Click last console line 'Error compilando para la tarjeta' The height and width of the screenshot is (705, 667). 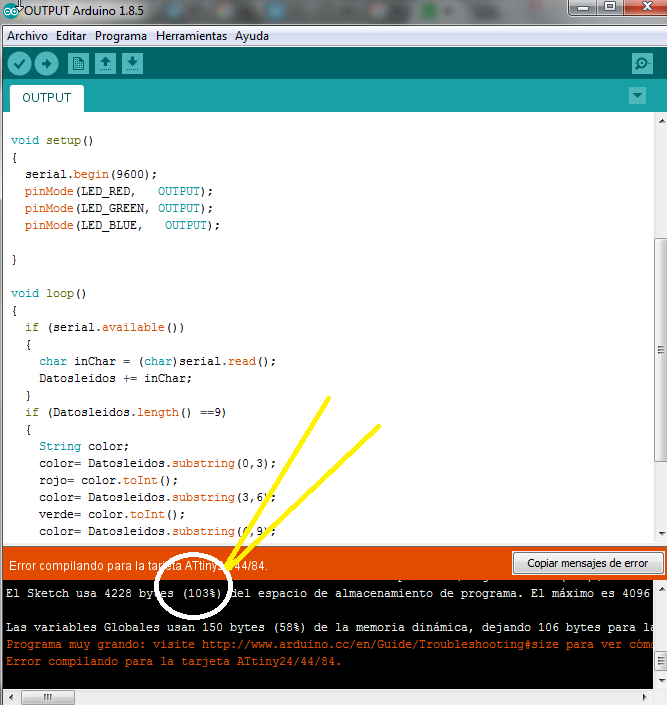click(x=174, y=661)
